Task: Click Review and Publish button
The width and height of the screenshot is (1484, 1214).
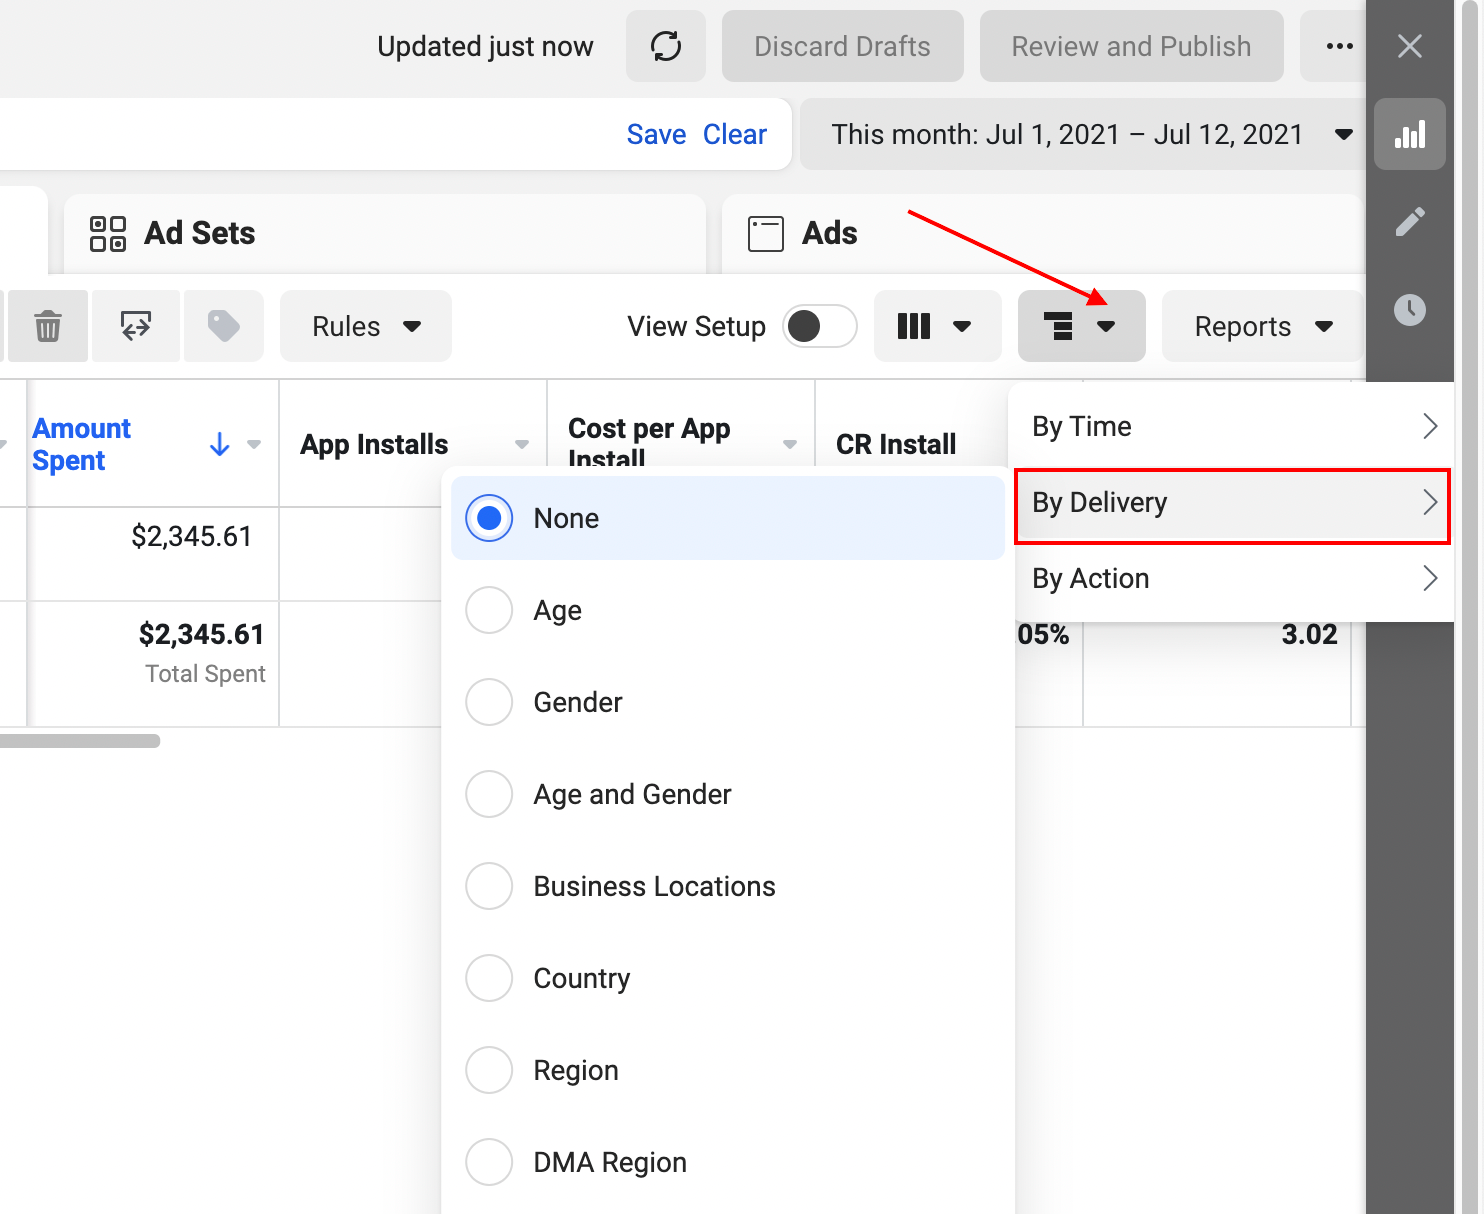Action: pos(1131,46)
